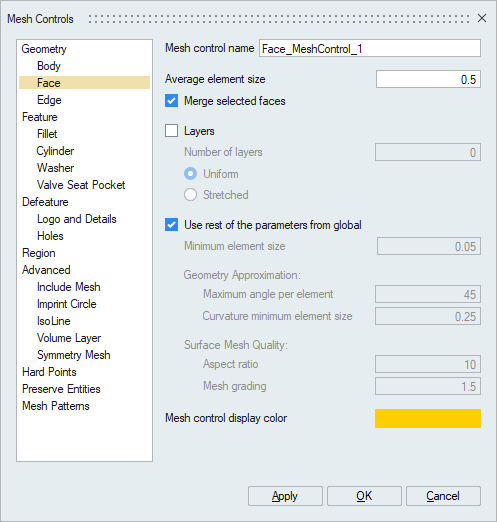Viewport: 497px width, 522px height.
Task: Open Fillet feature mesh control
Action: 47,134
